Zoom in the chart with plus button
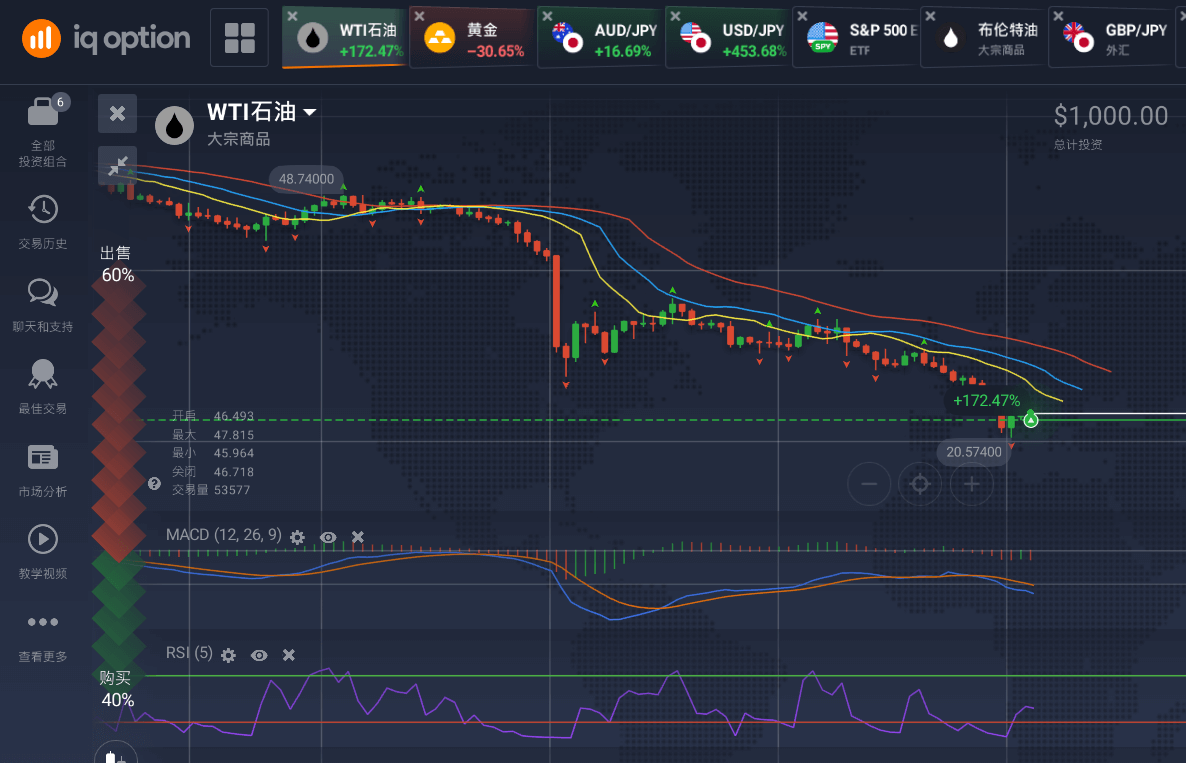Viewport: 1186px width, 763px height. pyautogui.click(x=972, y=484)
